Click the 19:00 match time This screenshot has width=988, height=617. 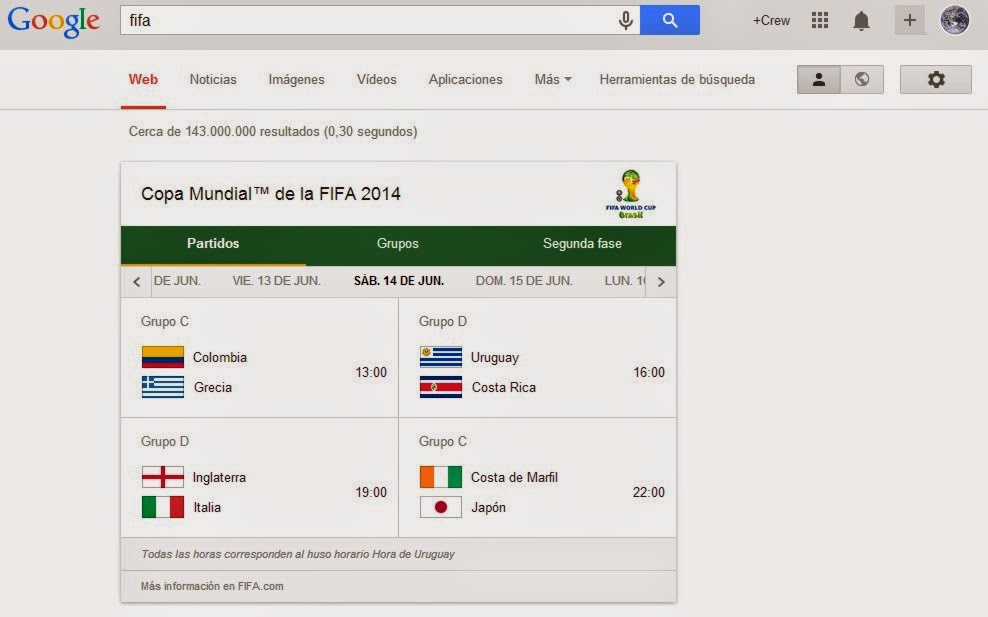point(371,492)
